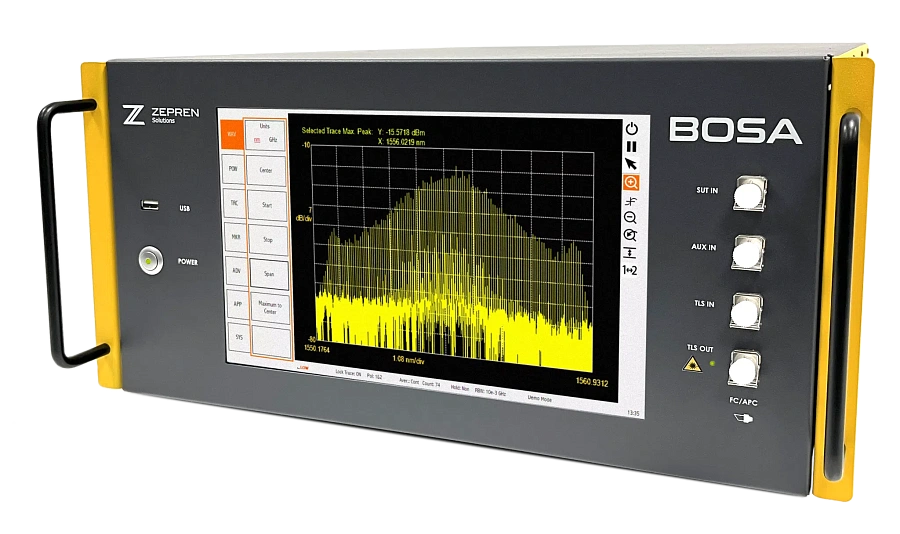
Task: Click the 13:35 clock on the screen
Action: click(633, 413)
